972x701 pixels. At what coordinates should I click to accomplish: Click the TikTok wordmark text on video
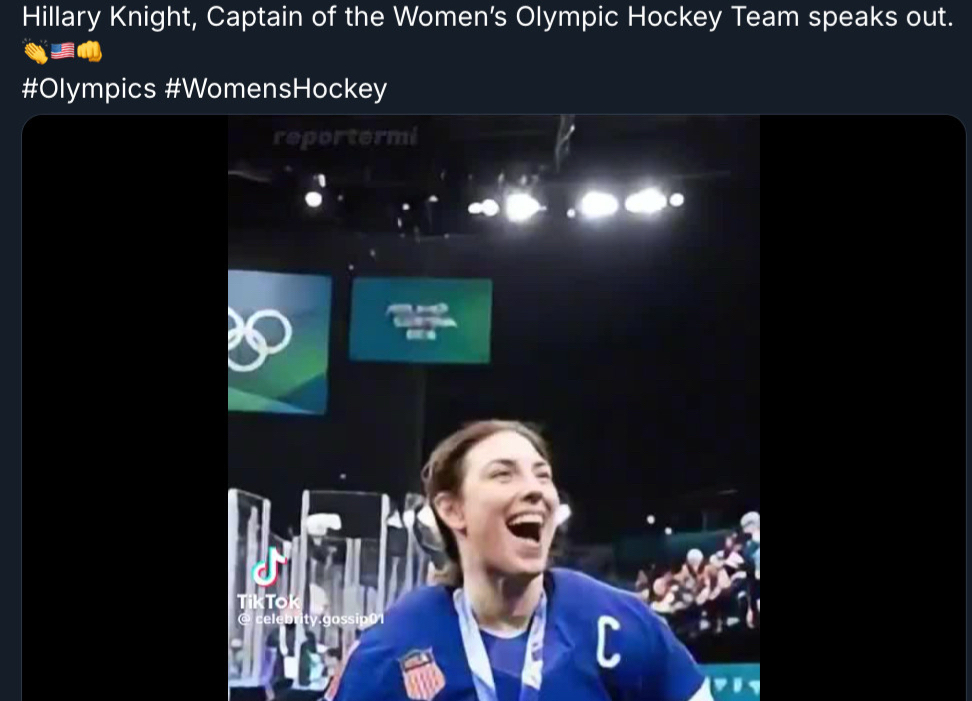[268, 601]
